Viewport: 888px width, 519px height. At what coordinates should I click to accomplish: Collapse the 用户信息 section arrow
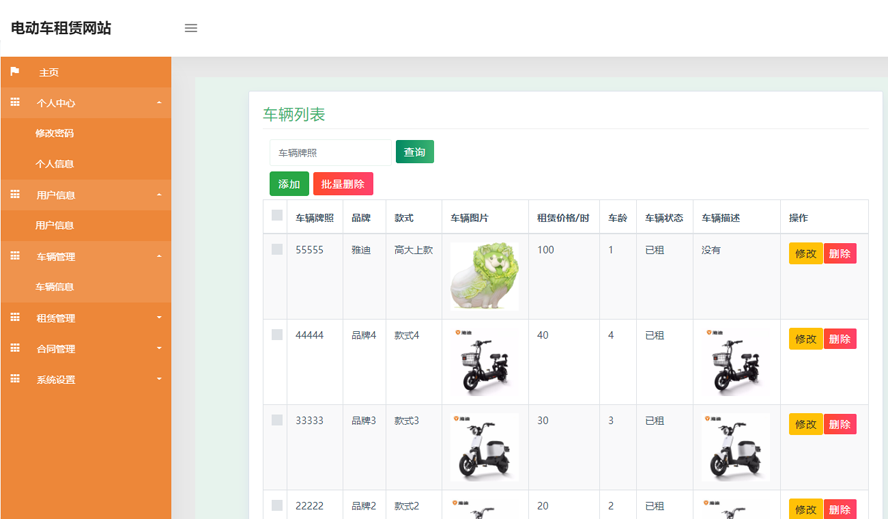tap(159, 195)
